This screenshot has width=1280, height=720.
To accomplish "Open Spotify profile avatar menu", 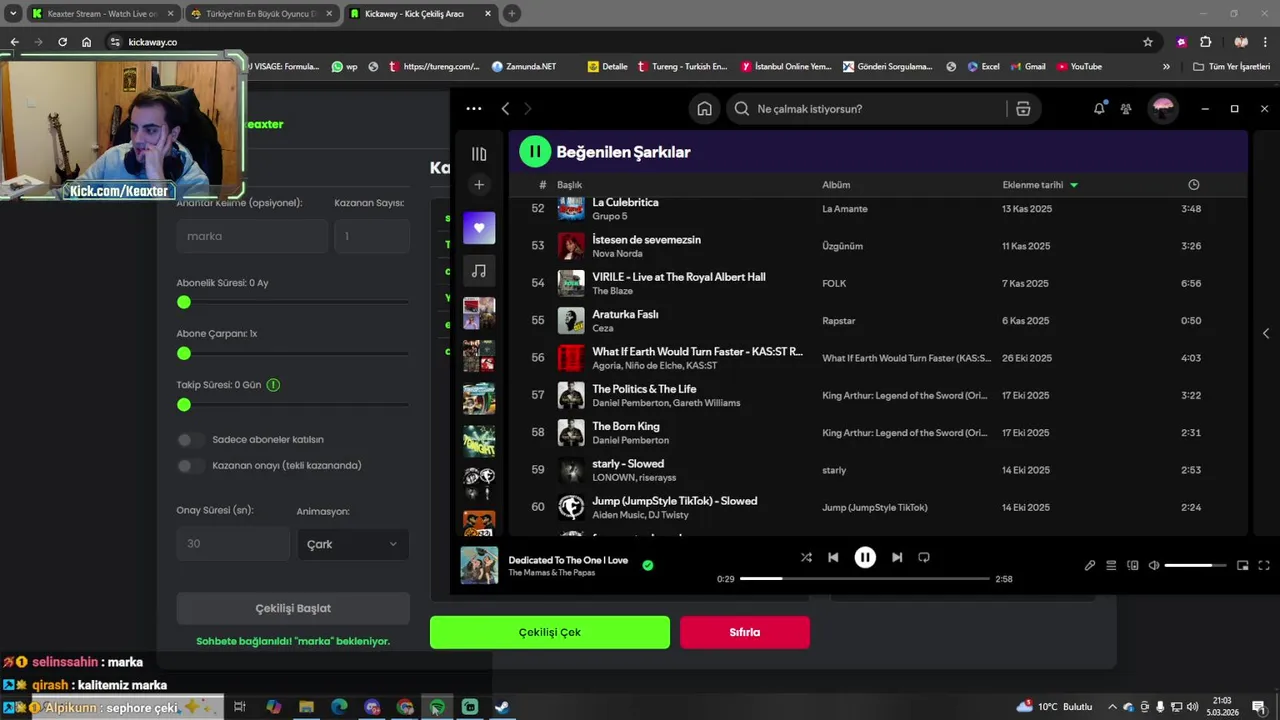I will click(x=1162, y=109).
